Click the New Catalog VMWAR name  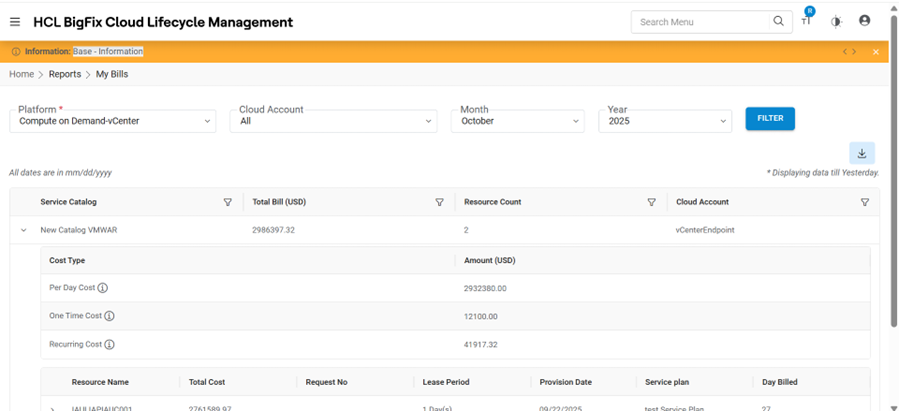79,230
